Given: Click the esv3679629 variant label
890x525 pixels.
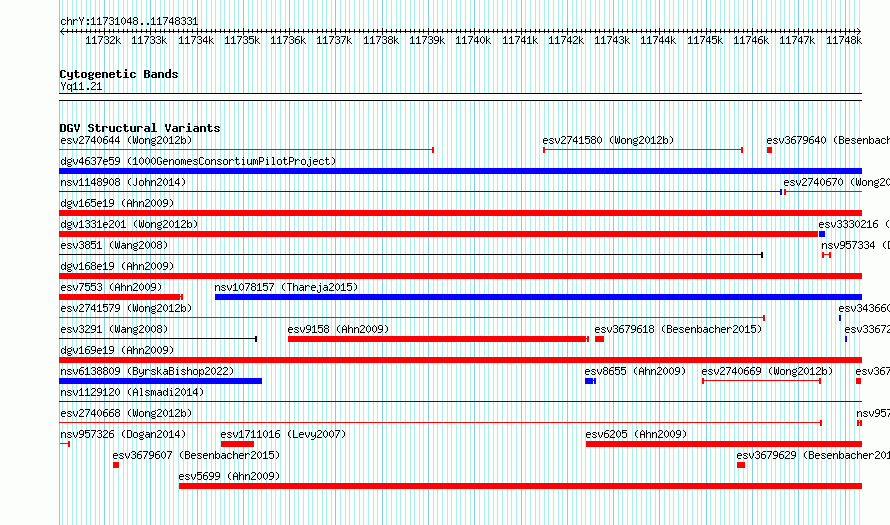Looking at the screenshot, I should click(813, 455).
